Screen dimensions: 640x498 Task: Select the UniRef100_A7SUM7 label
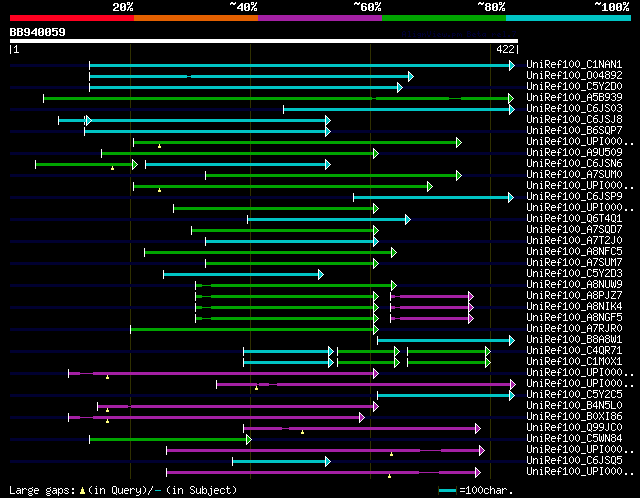point(574,262)
